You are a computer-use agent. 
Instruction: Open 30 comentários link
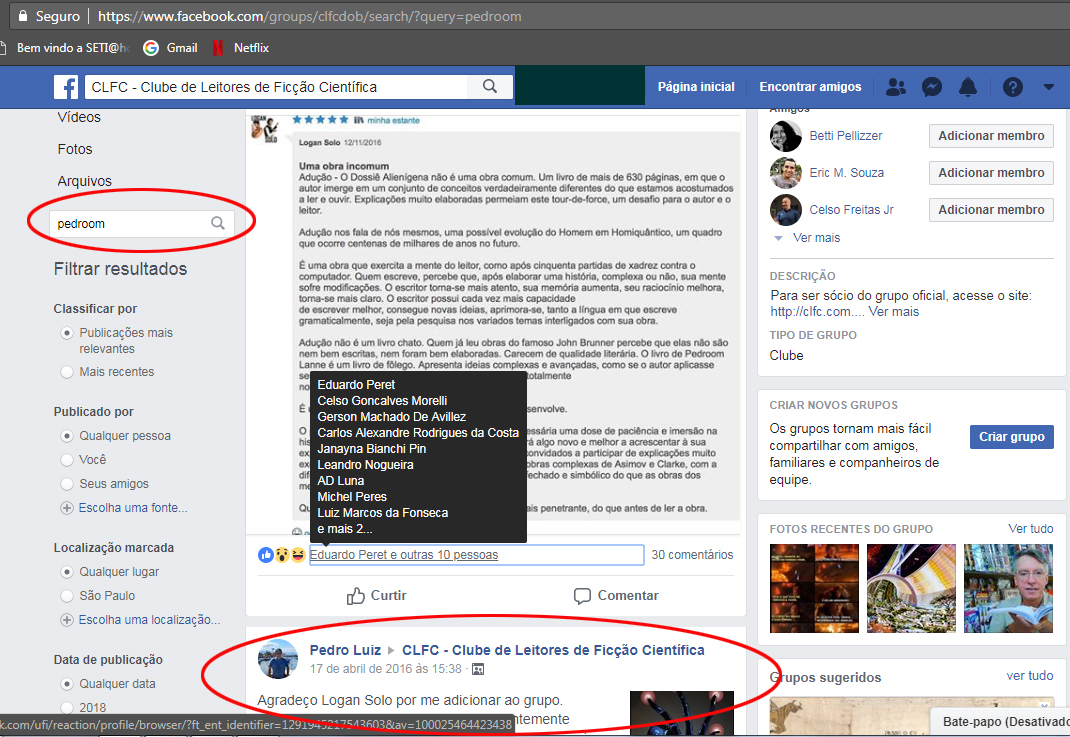click(692, 555)
